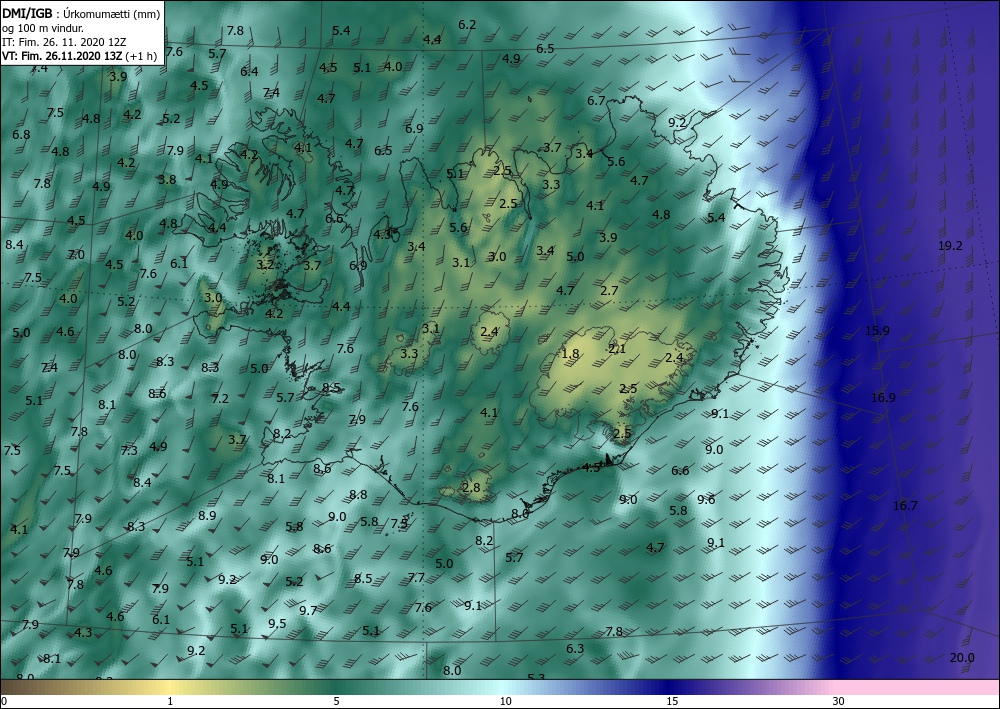The image size is (1000, 709).
Task: Click the legend tick label 30
Action: (x=839, y=702)
